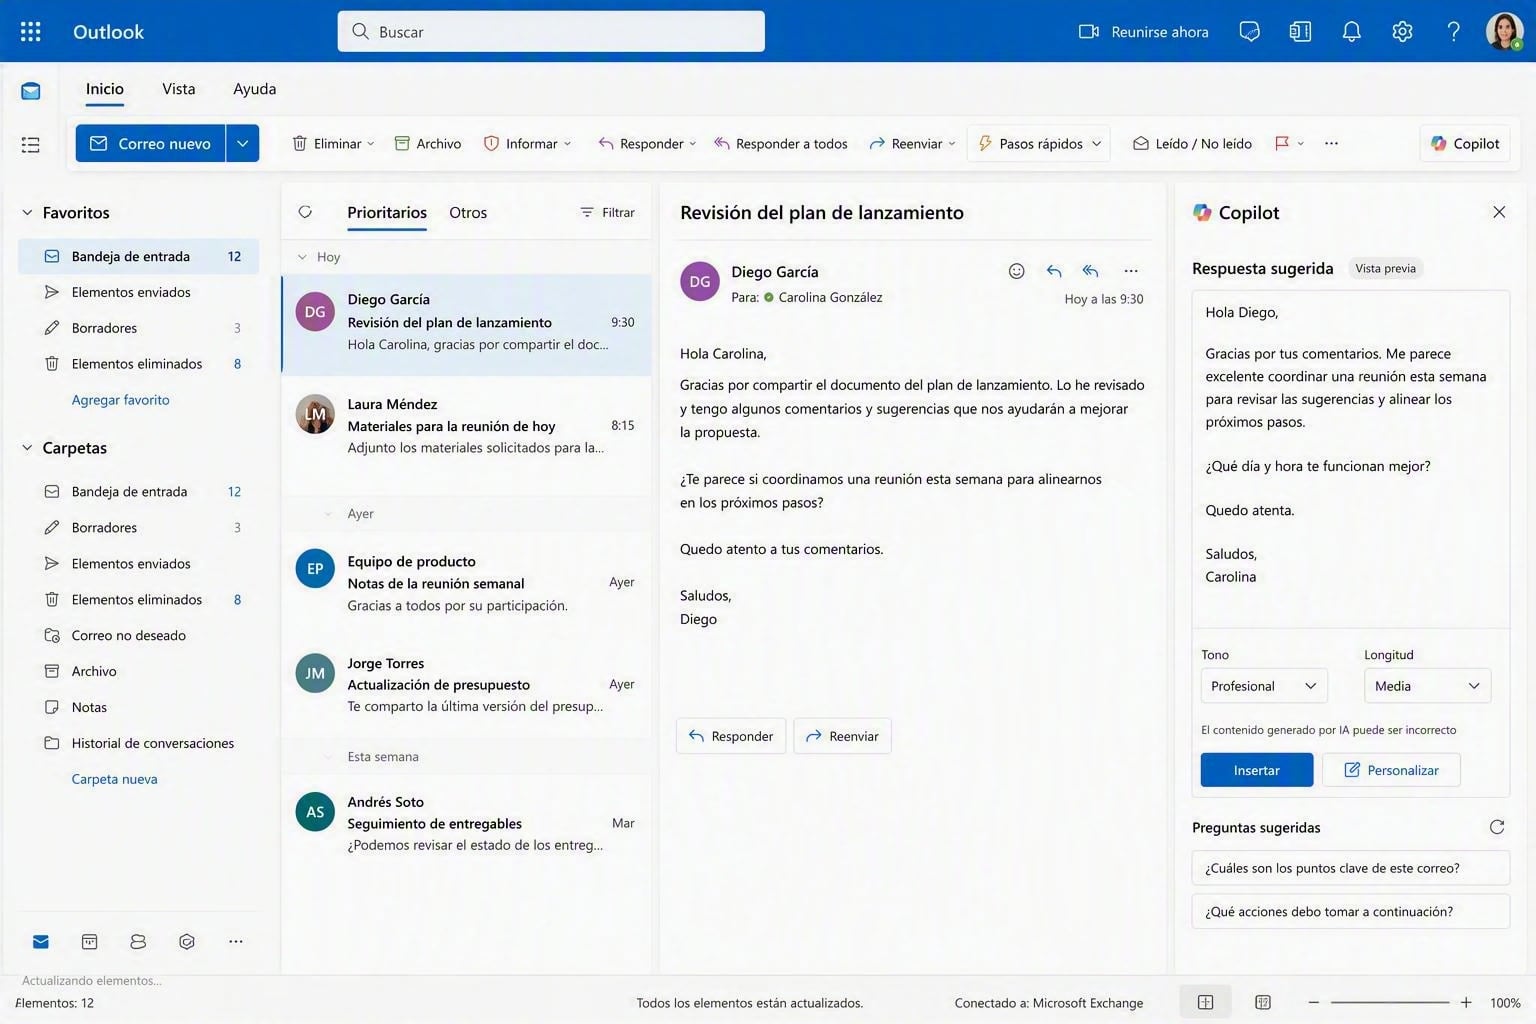The width and height of the screenshot is (1536, 1024).
Task: Switch to the Inicio ribbon tab
Action: tap(105, 89)
